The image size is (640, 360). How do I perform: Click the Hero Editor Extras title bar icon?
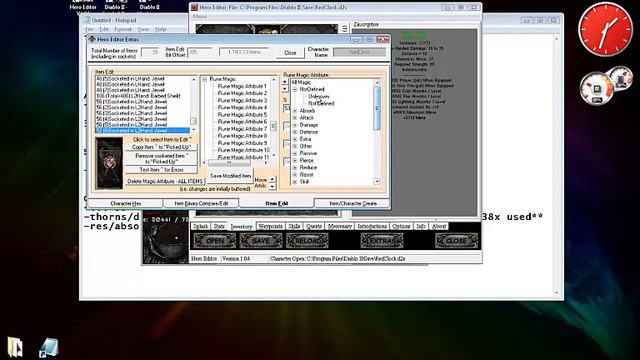pyautogui.click(x=92, y=39)
